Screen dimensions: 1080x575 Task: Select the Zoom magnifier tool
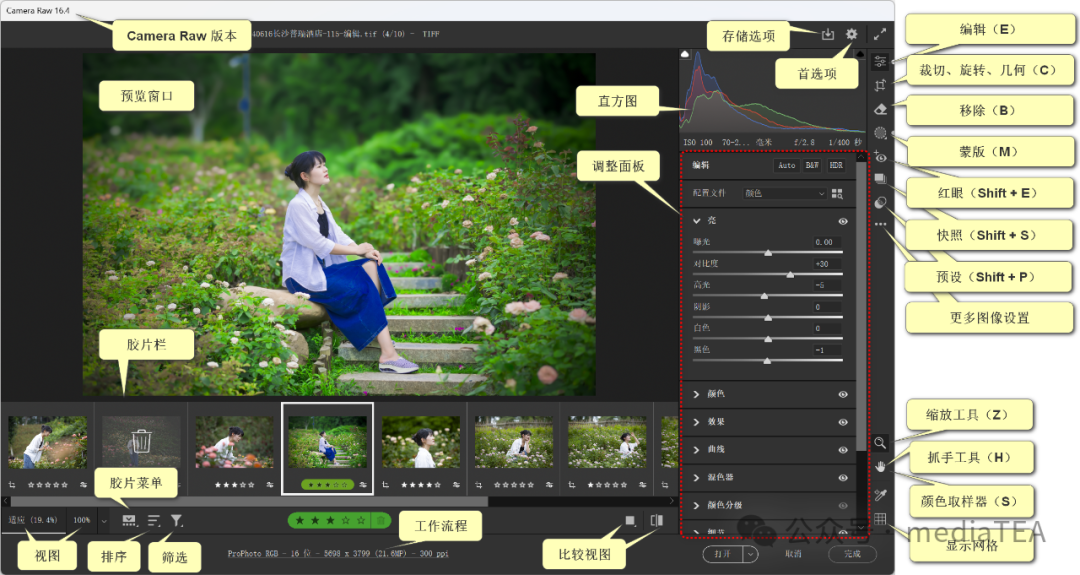880,443
